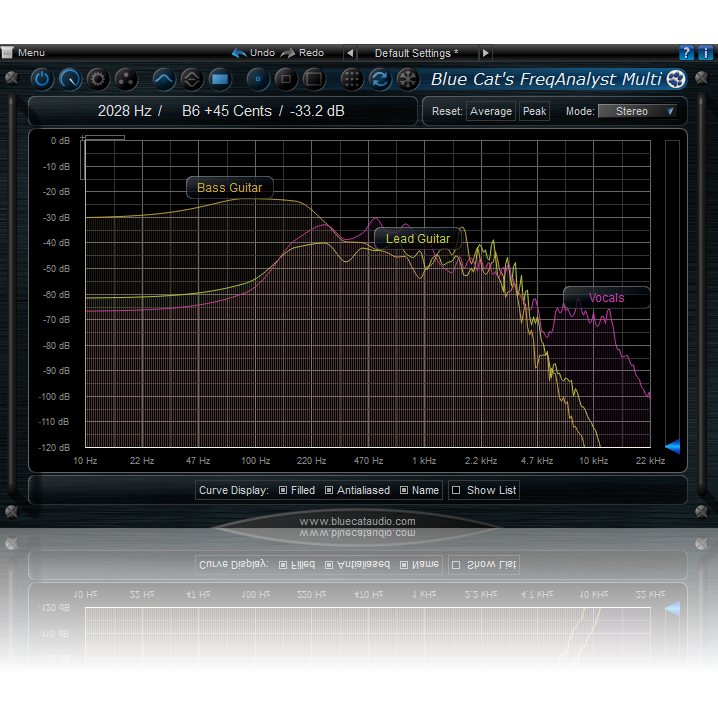
Task: Click the Bass Guitar curve label
Action: point(230,188)
